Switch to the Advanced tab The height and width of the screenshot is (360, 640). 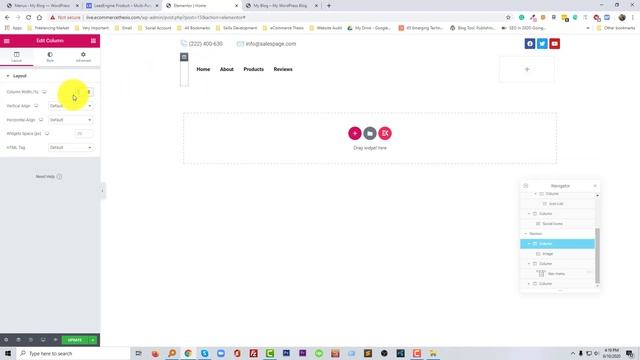click(83, 57)
